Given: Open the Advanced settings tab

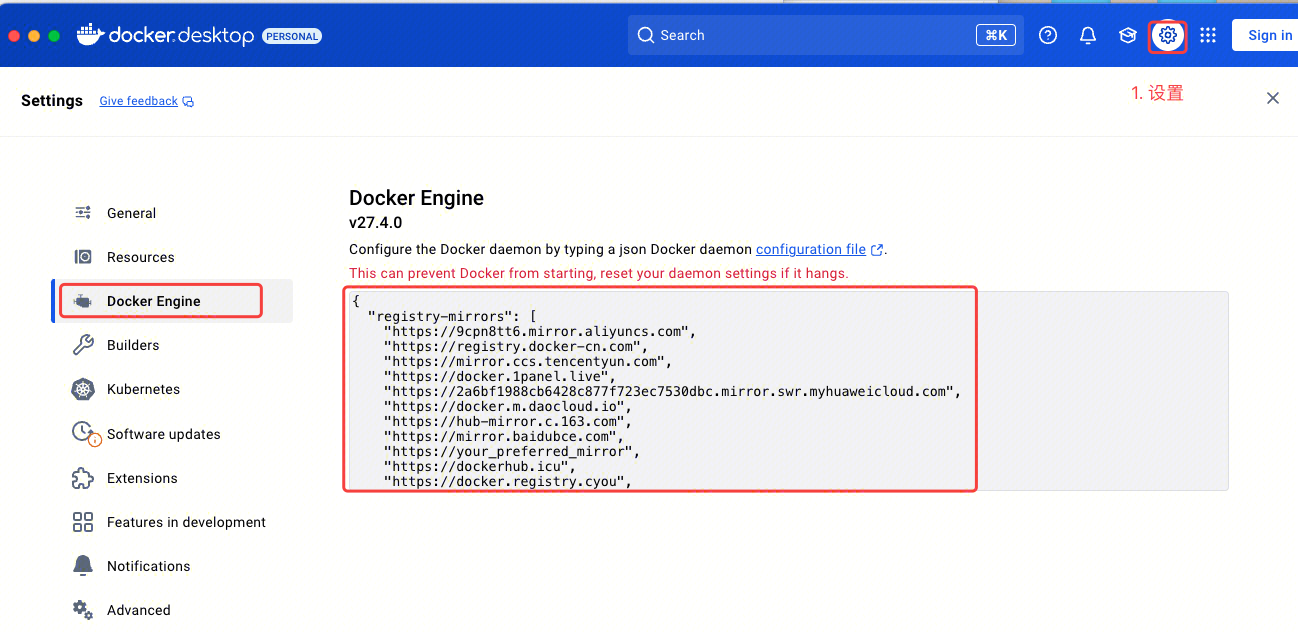Looking at the screenshot, I should pos(172,610).
